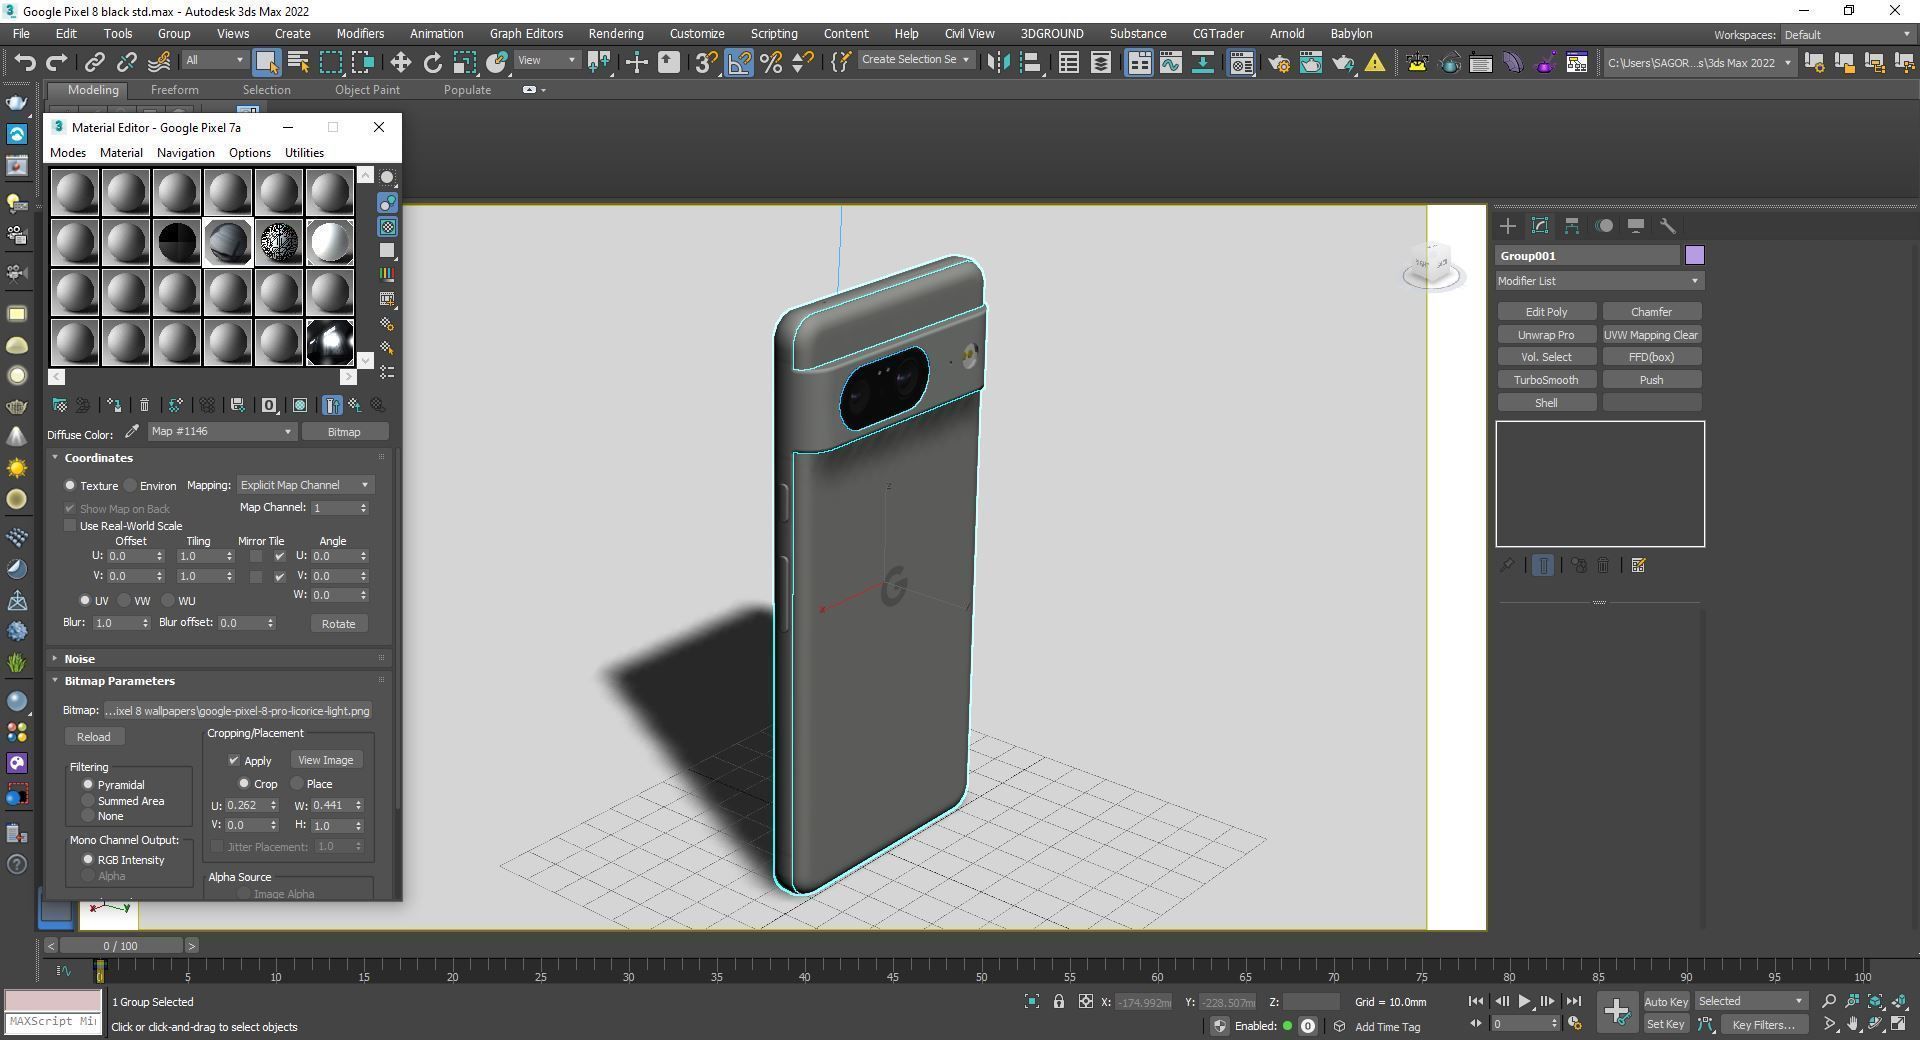The image size is (1920, 1040).
Task: Click Reset Map trash icon in Material Editor
Action: pos(144,405)
